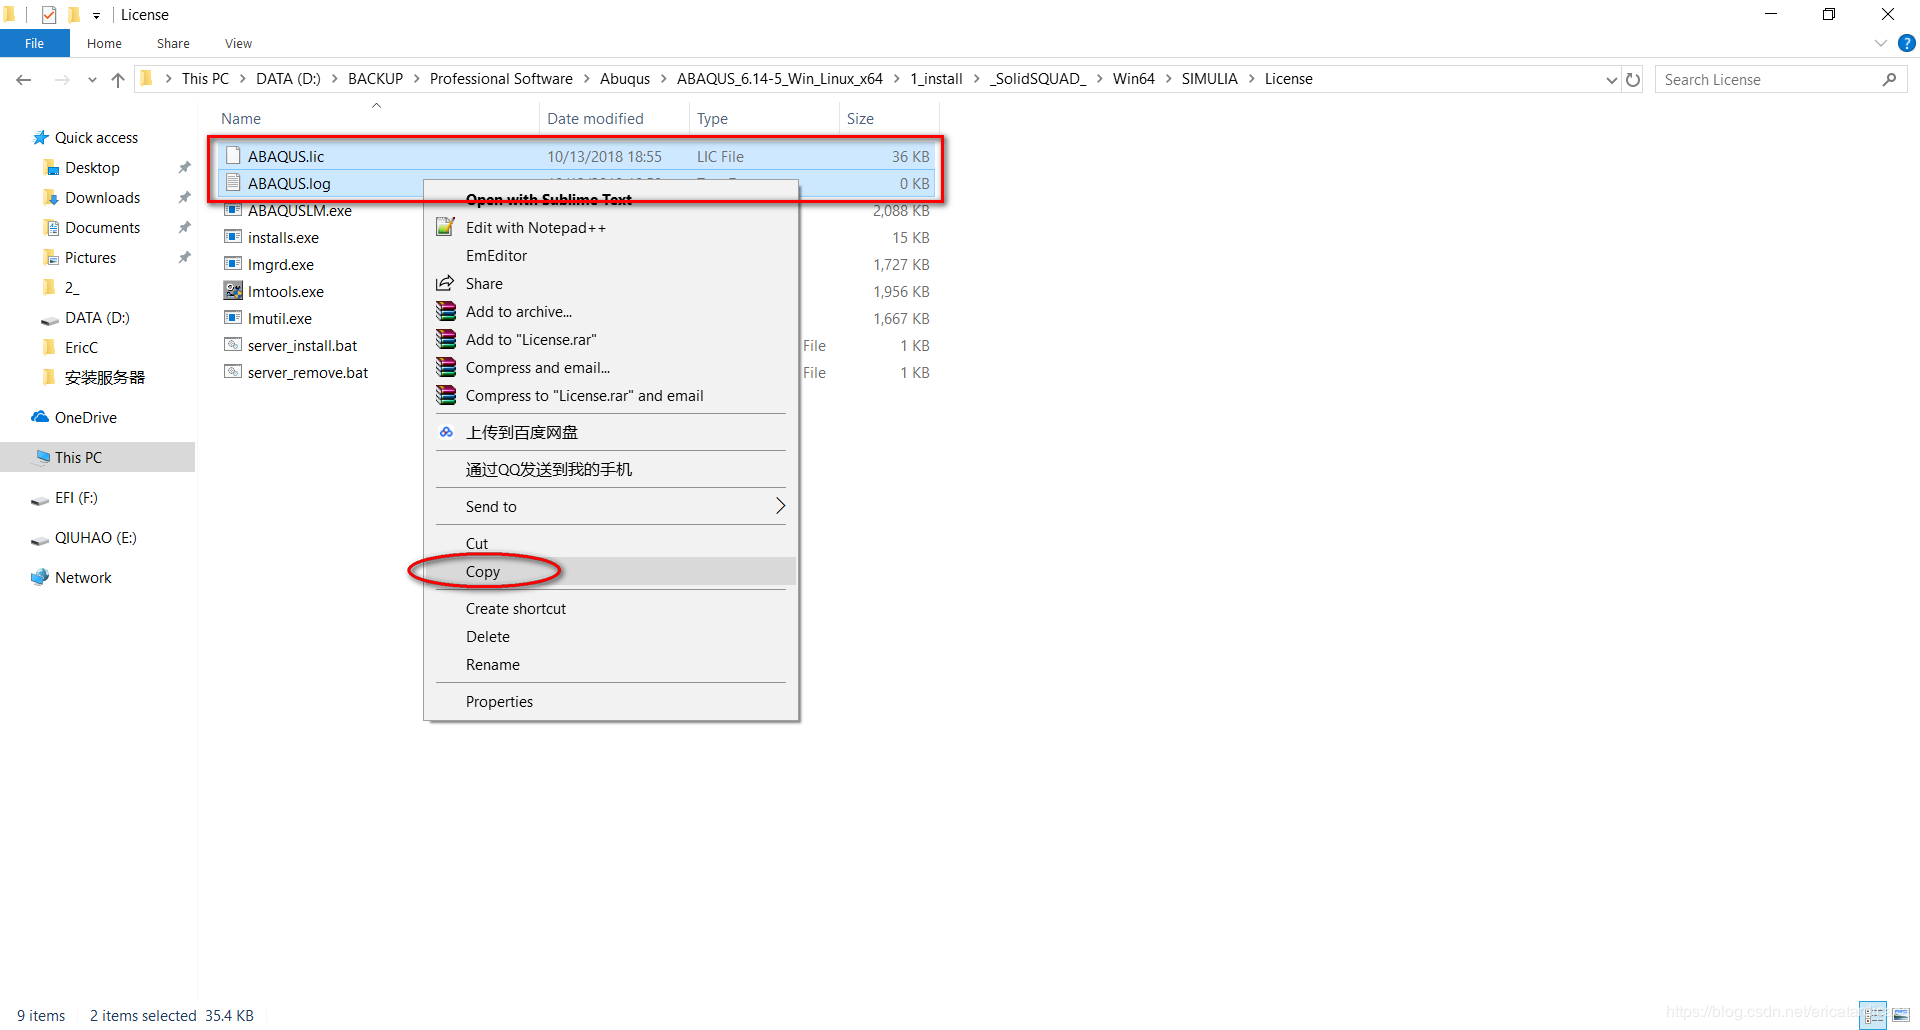
Task: Open address bar history dropdown
Action: click(x=1611, y=80)
